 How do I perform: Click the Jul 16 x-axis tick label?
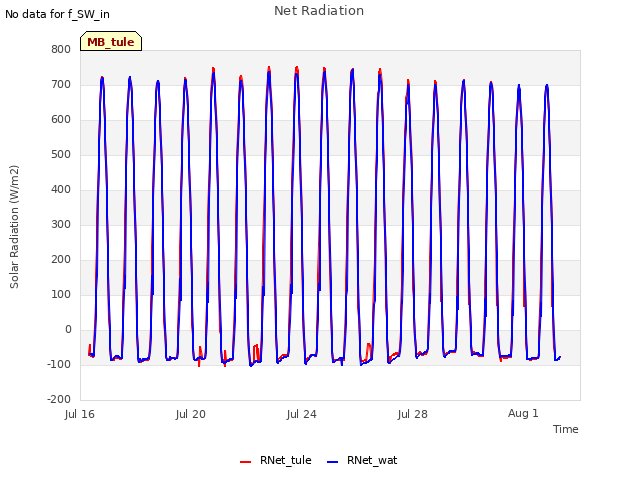(x=80, y=414)
